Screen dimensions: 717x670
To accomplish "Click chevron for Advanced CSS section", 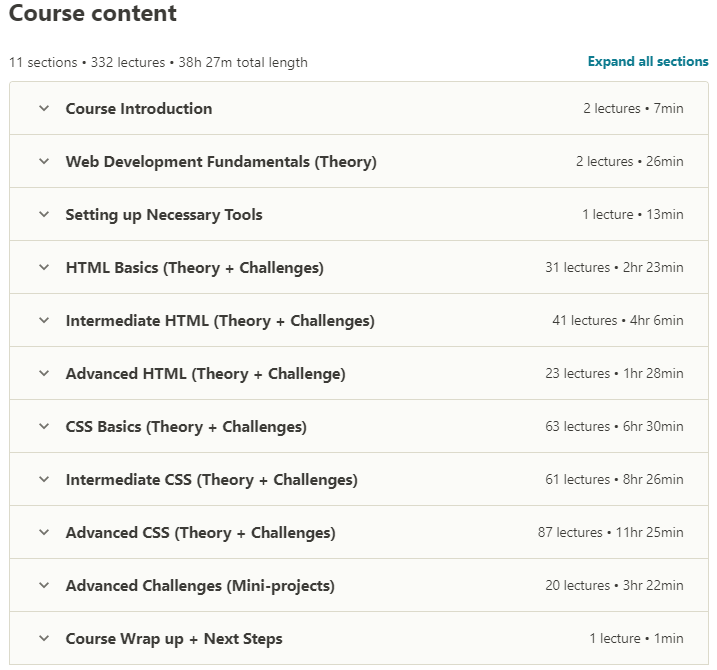I will click(44, 533).
